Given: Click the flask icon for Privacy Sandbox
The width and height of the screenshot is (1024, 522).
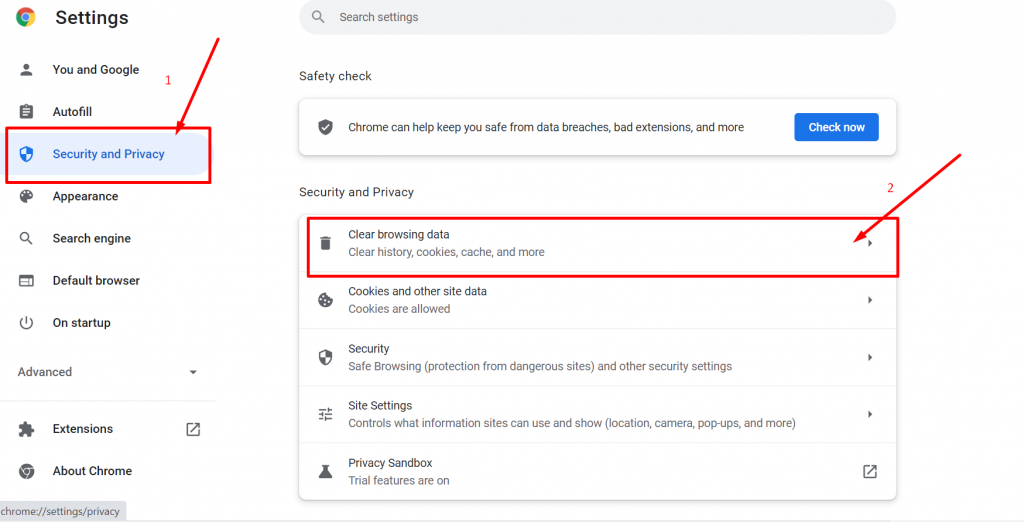Looking at the screenshot, I should (x=325, y=471).
